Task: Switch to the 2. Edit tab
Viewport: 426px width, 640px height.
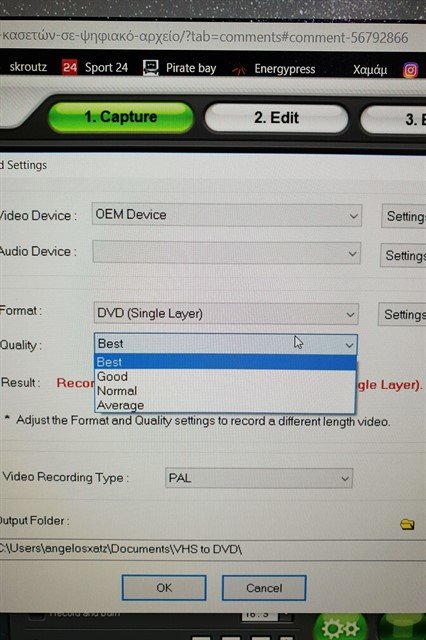Action: 277,118
